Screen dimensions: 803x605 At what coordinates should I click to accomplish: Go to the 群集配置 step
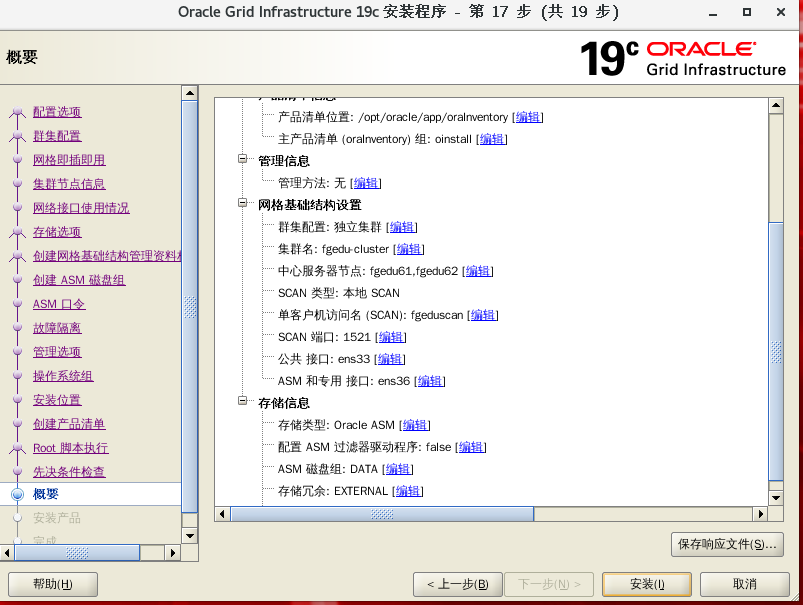point(57,136)
